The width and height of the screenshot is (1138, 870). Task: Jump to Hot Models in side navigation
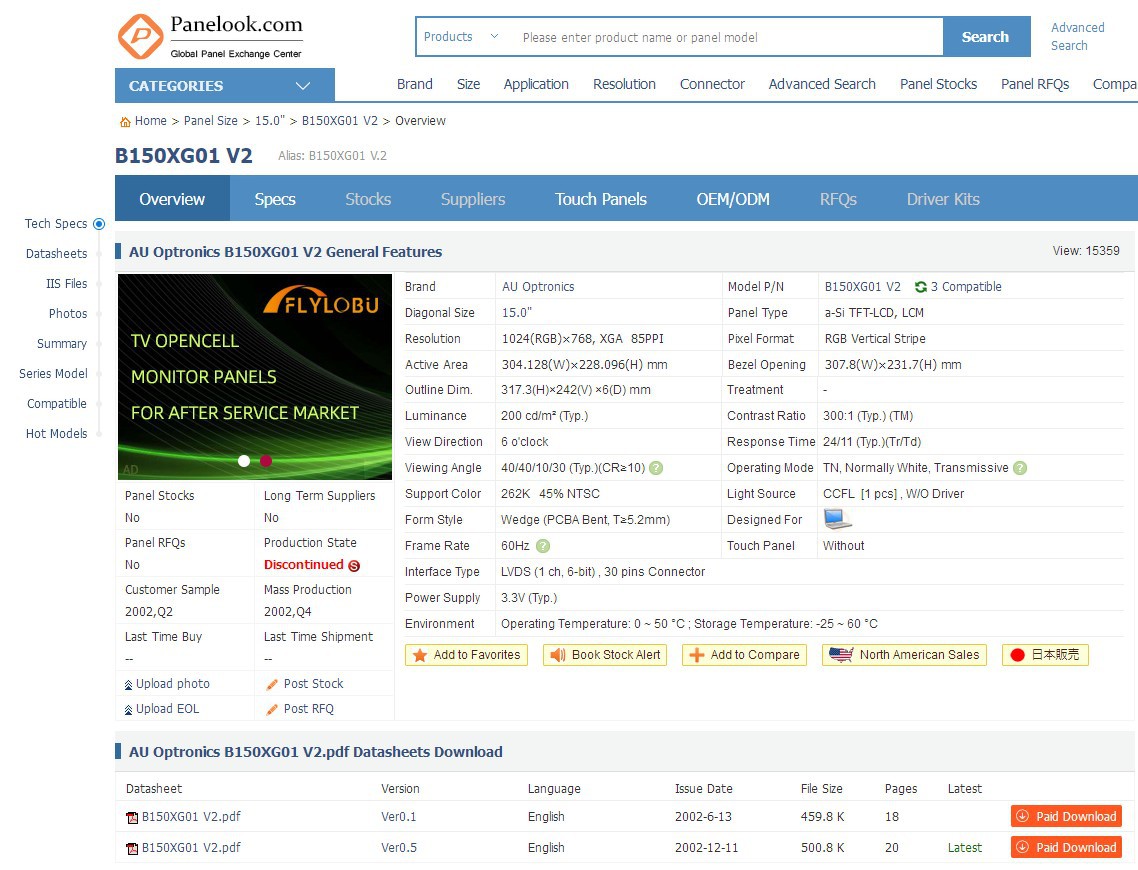57,434
